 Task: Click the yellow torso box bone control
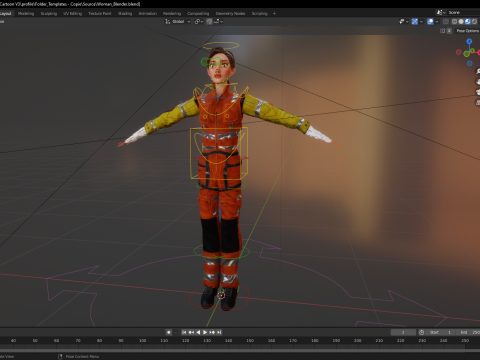point(219,153)
